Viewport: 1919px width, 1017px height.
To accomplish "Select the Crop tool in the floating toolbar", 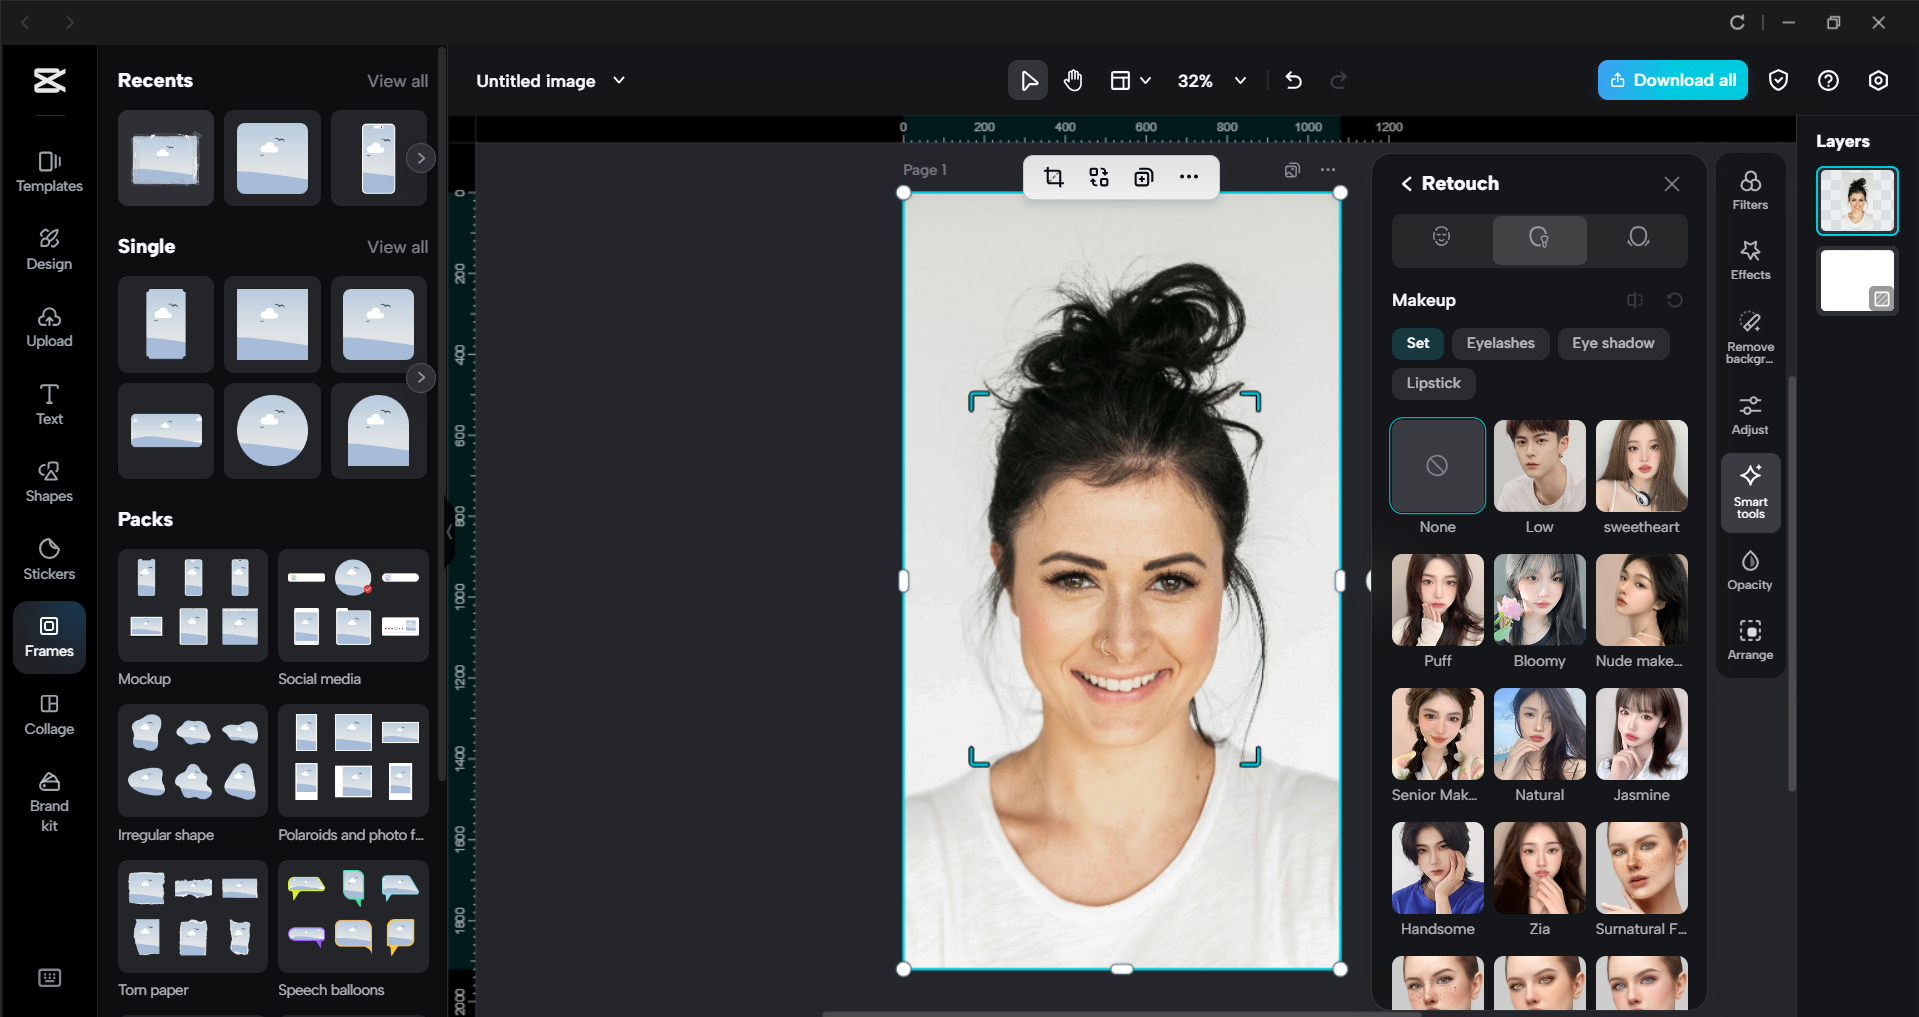I will click(x=1054, y=177).
